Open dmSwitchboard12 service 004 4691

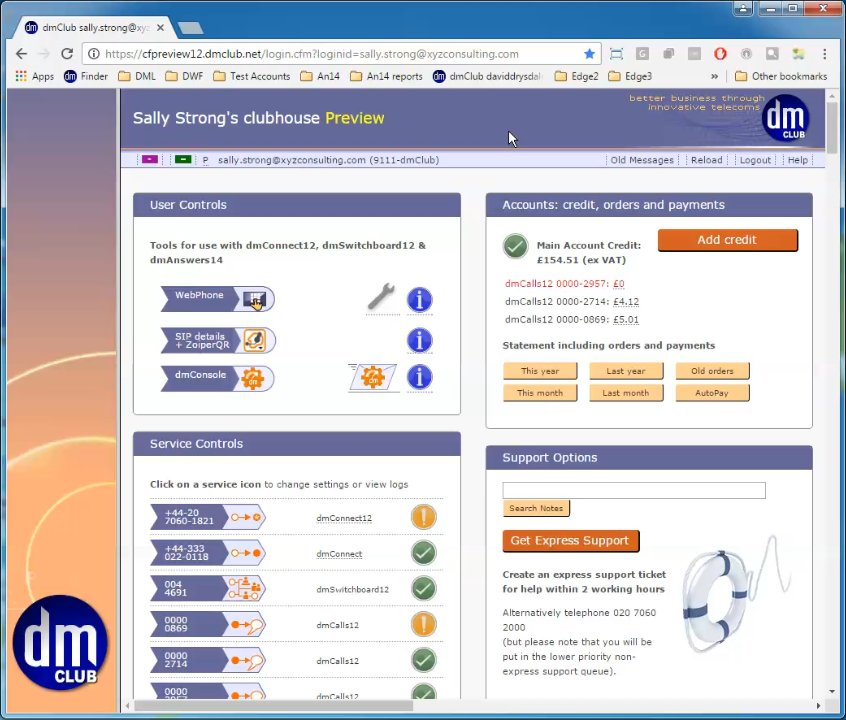click(x=208, y=588)
